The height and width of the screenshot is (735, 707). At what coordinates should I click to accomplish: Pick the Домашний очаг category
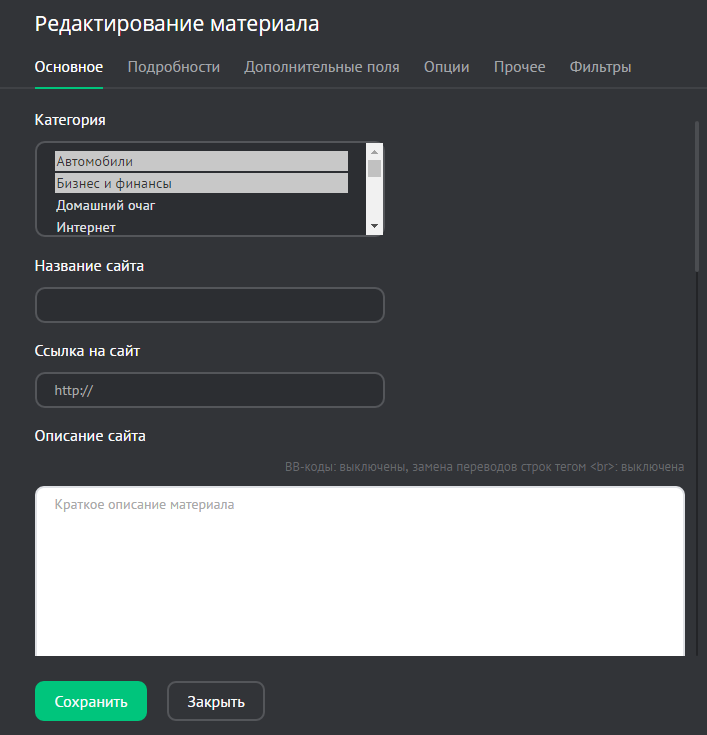[x=200, y=206]
